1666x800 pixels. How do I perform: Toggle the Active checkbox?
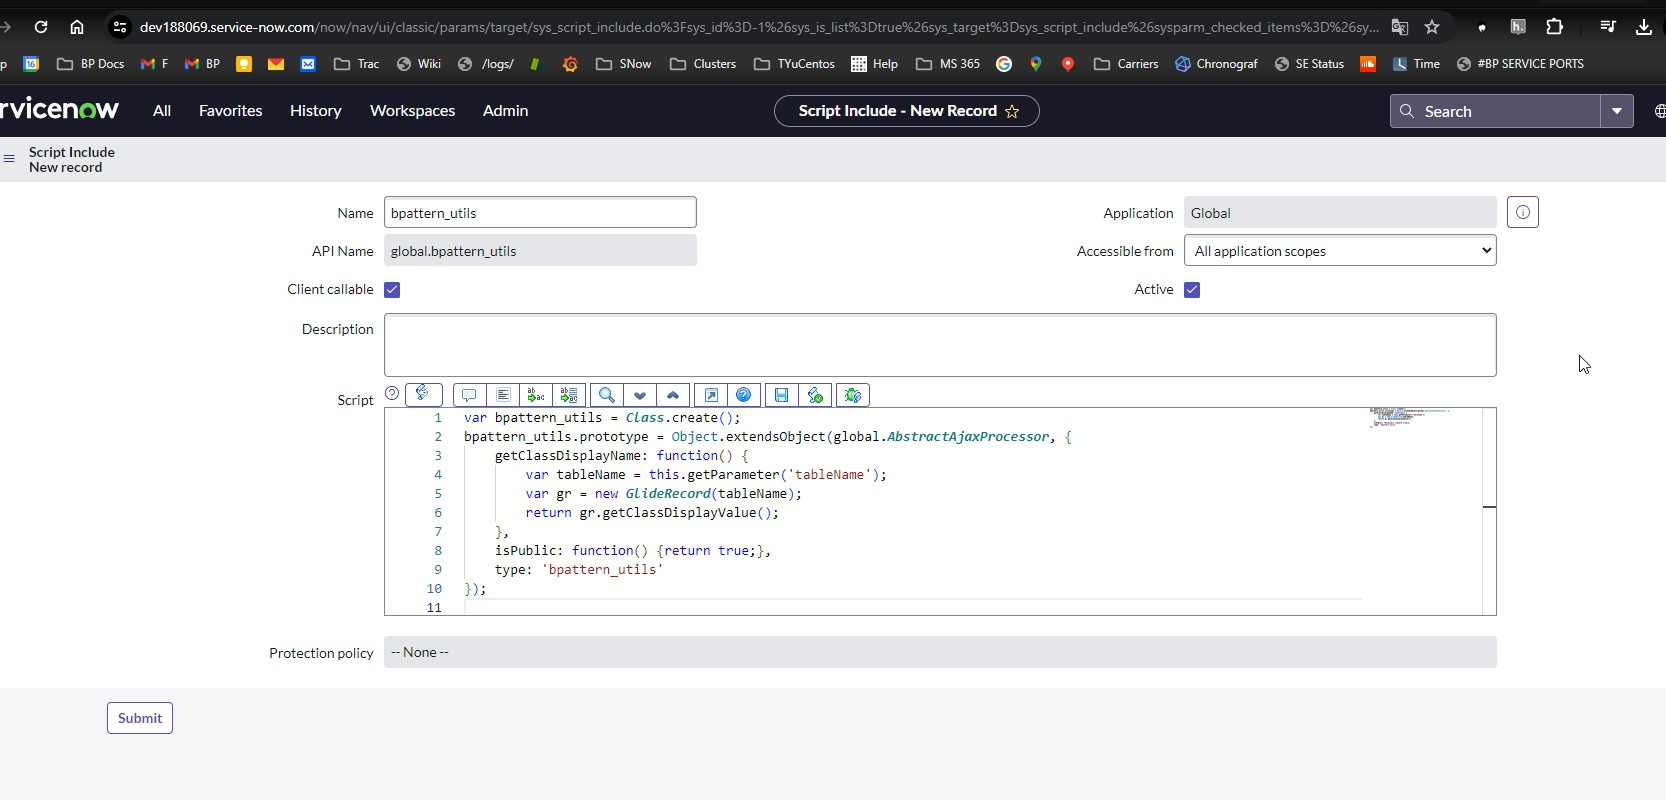click(x=1192, y=290)
